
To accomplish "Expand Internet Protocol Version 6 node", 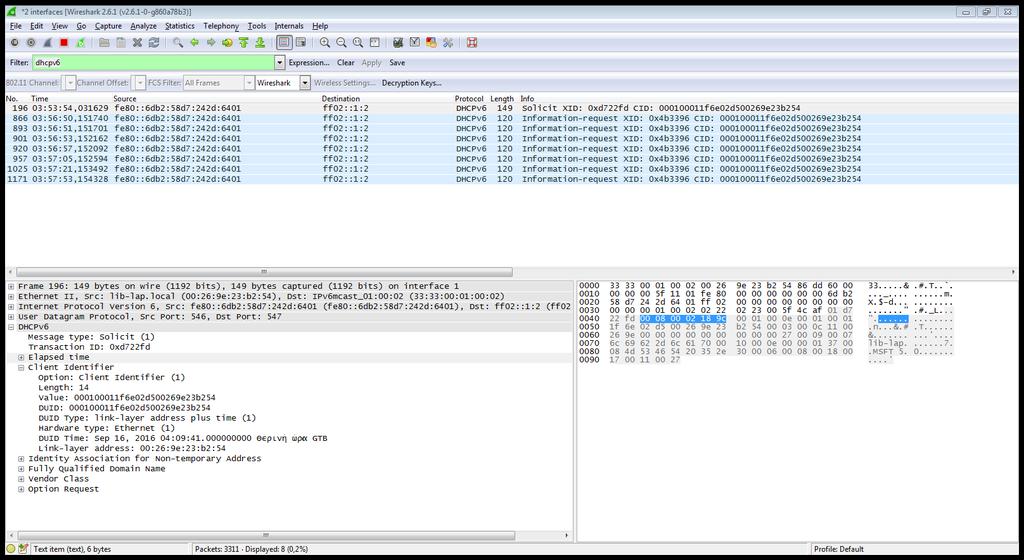I will (x=11, y=307).
